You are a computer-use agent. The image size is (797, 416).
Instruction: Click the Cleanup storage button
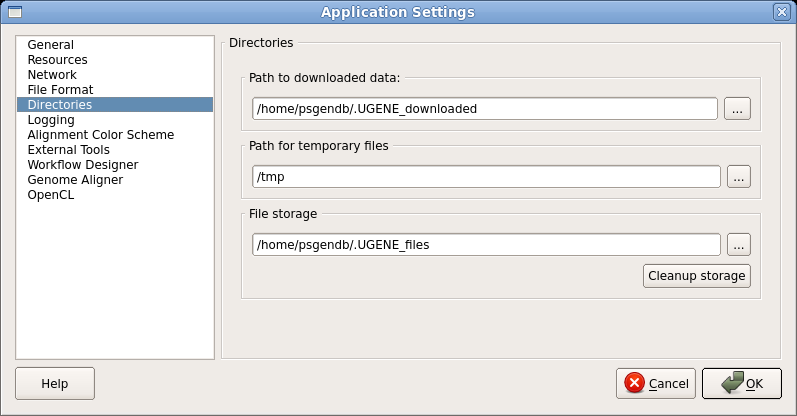(x=696, y=276)
